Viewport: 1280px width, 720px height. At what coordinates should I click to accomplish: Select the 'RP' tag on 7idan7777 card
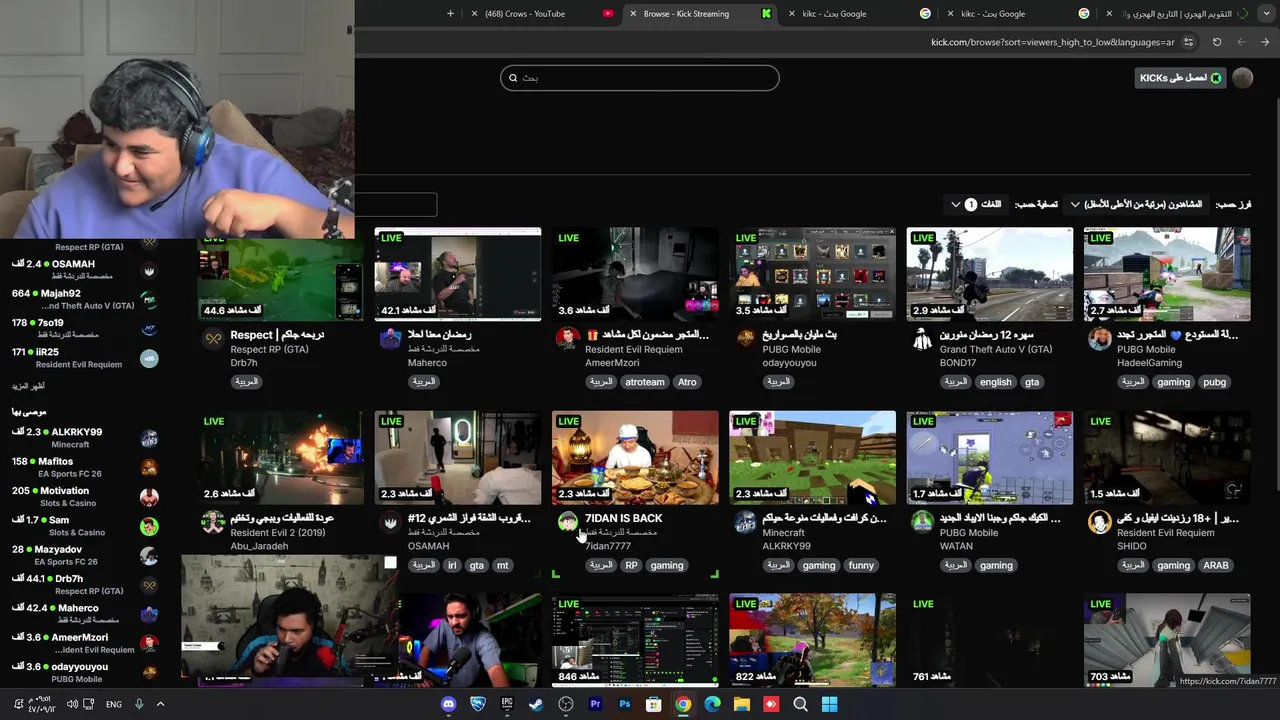point(631,565)
